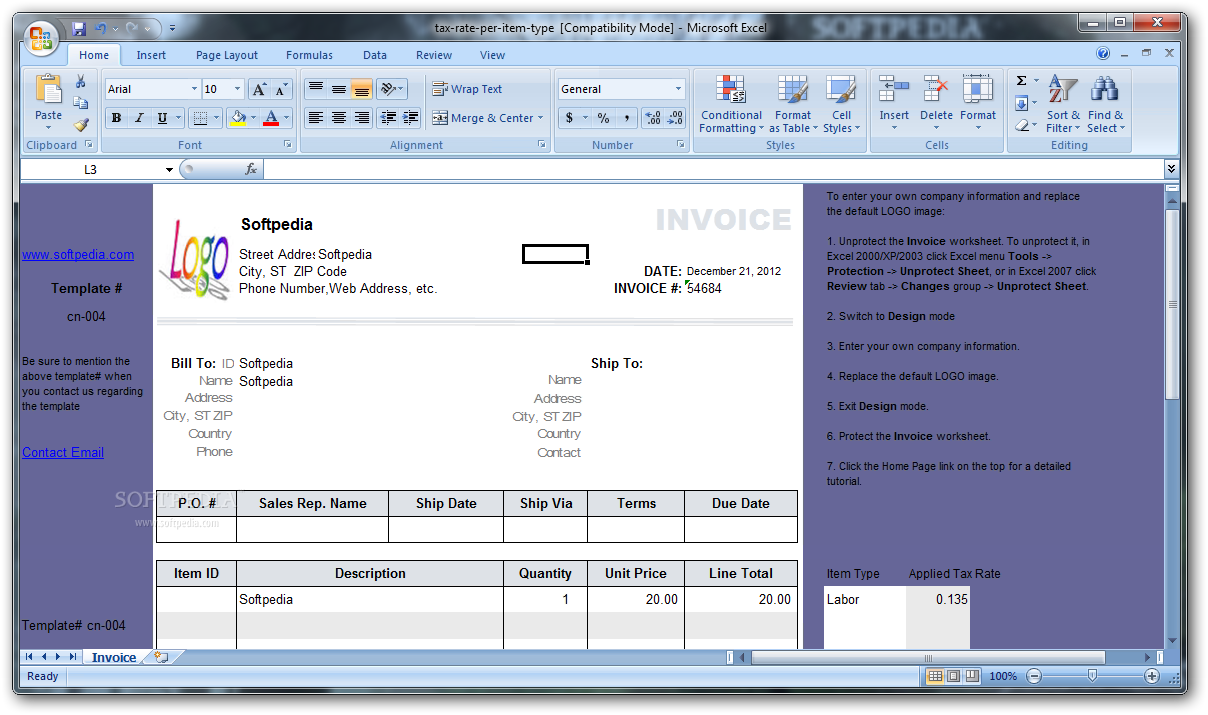Screen dimensions: 1208x715
Task: Insert function using fx button
Action: pyautogui.click(x=251, y=170)
